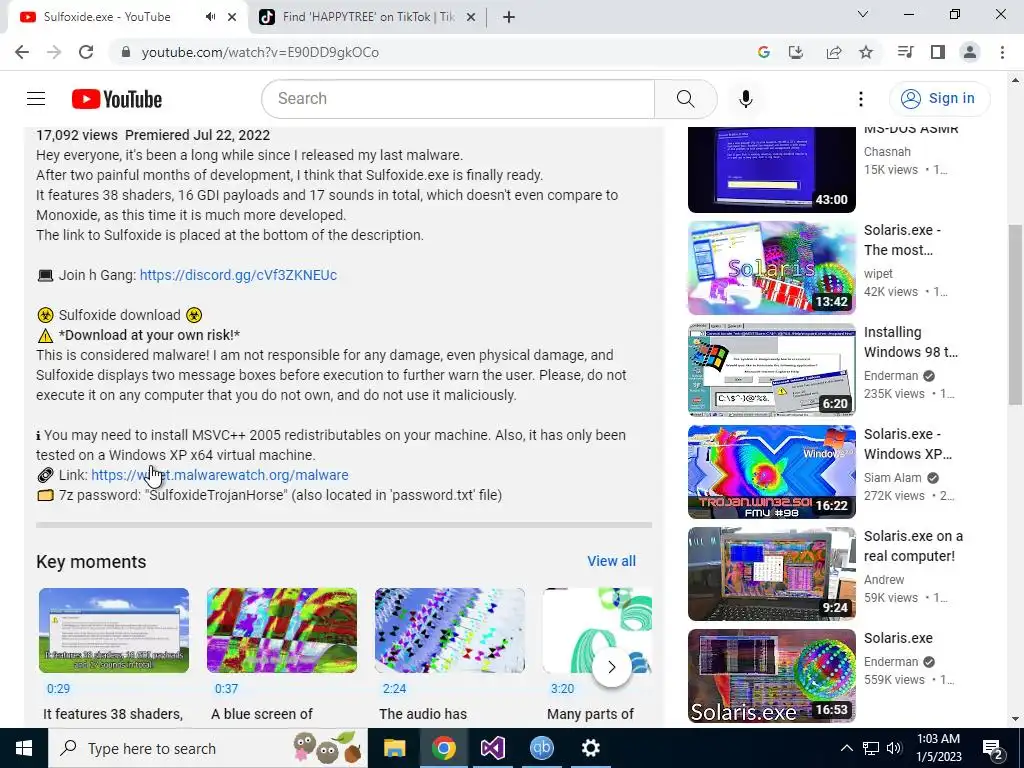1024x768 pixels.
Task: Click the page vertical scrollbar thumb
Action: tap(1015, 315)
